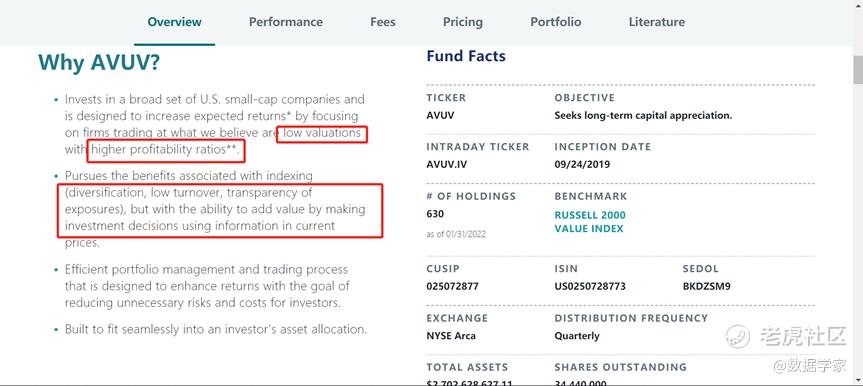Click the 老虎社区 watermark text

coord(803,336)
